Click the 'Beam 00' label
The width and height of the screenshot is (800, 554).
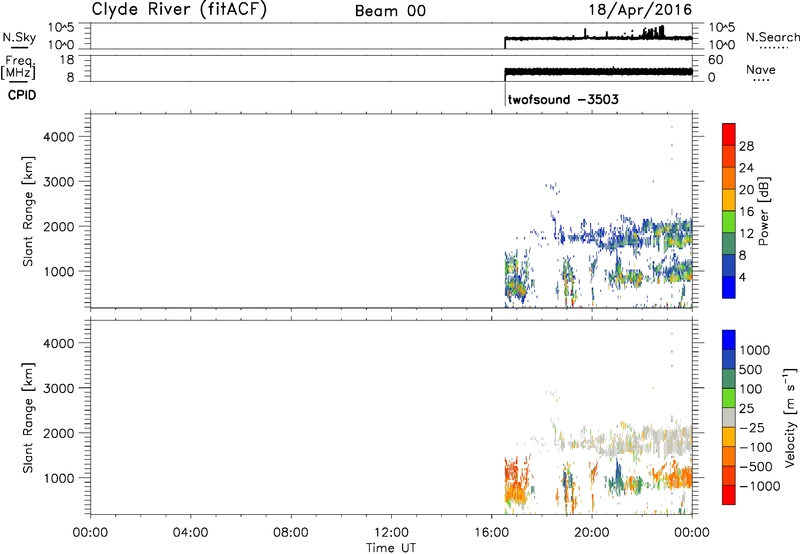(390, 11)
